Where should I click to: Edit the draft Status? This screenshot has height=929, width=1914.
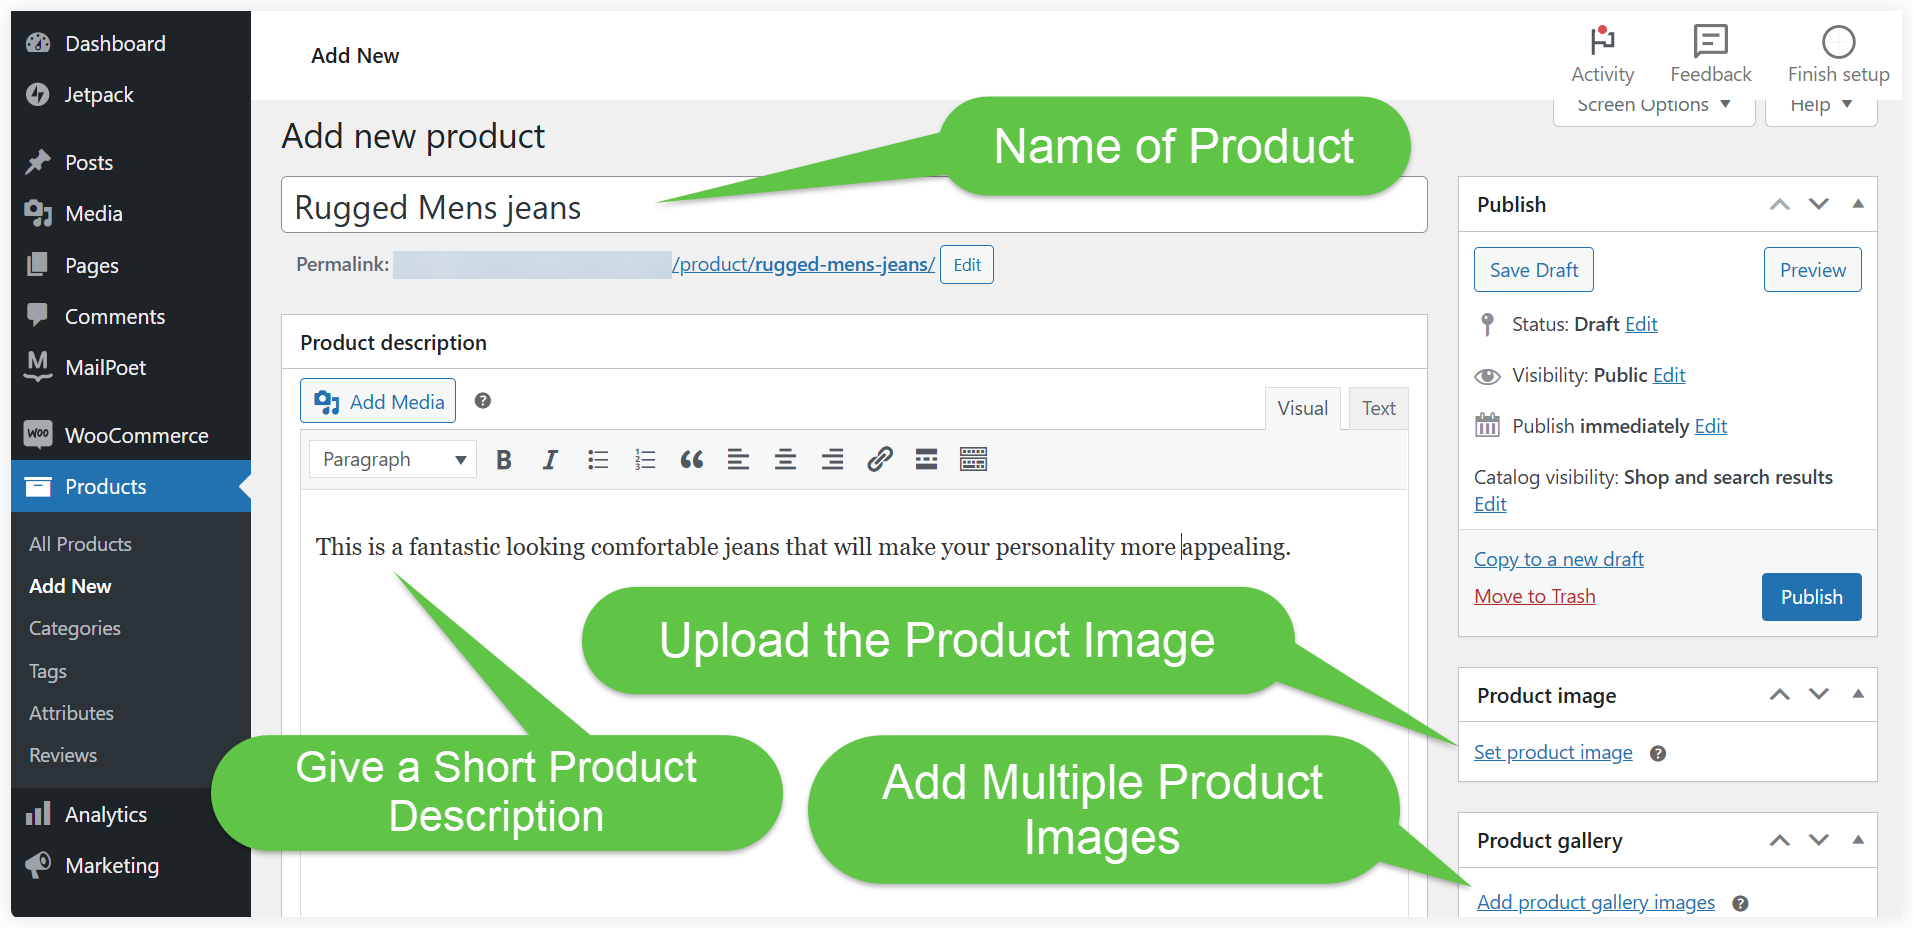click(1641, 324)
